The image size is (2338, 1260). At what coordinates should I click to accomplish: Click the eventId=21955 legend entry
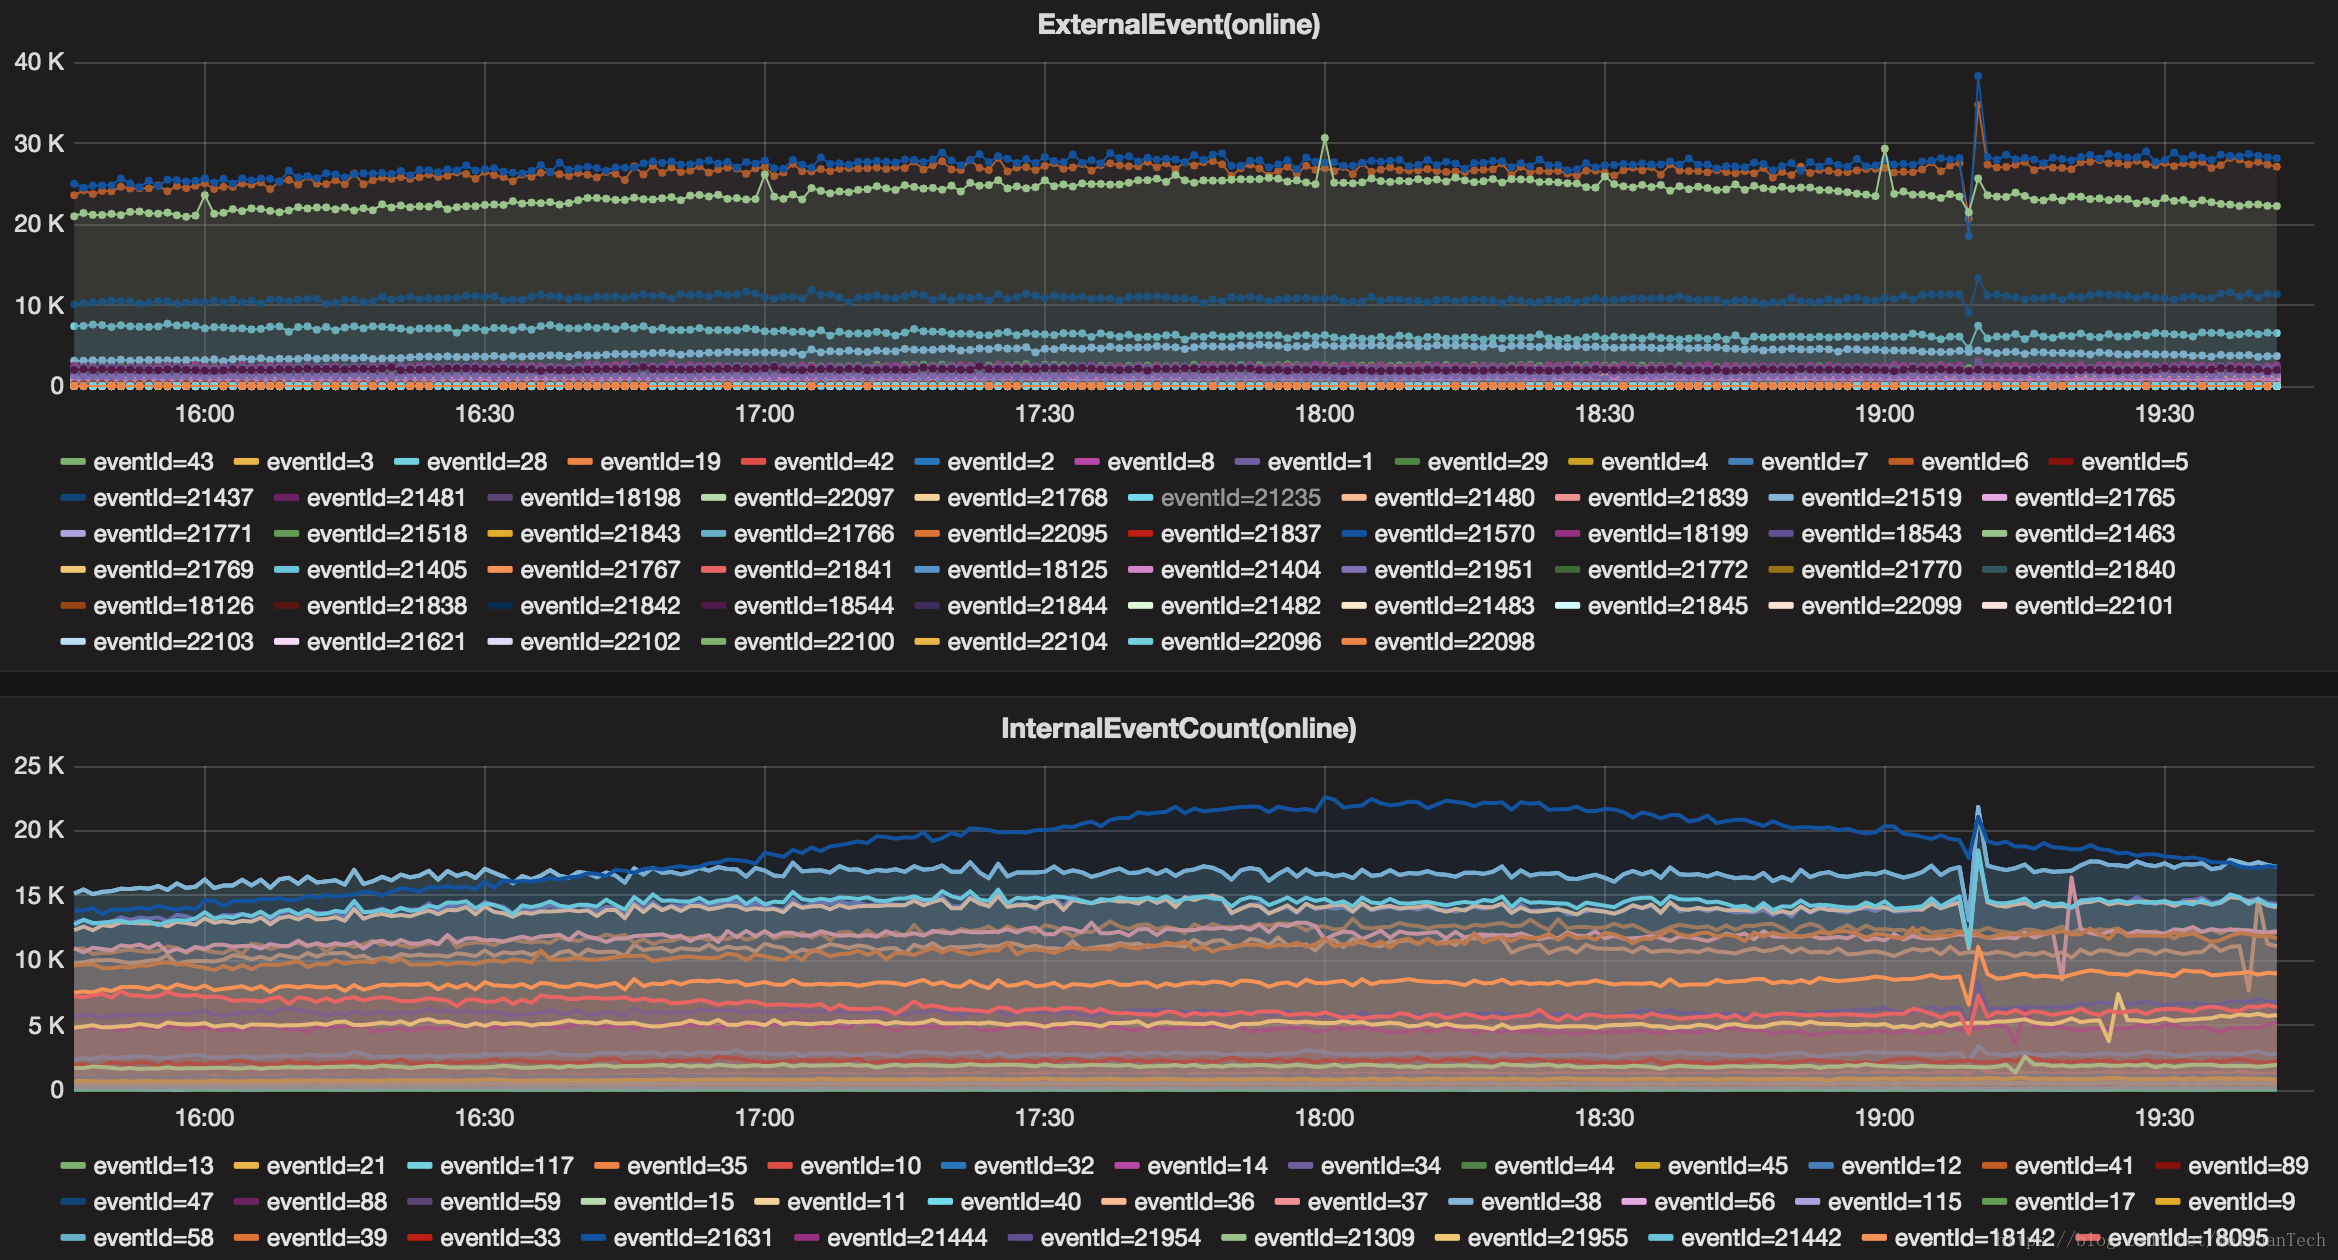click(x=1547, y=1238)
